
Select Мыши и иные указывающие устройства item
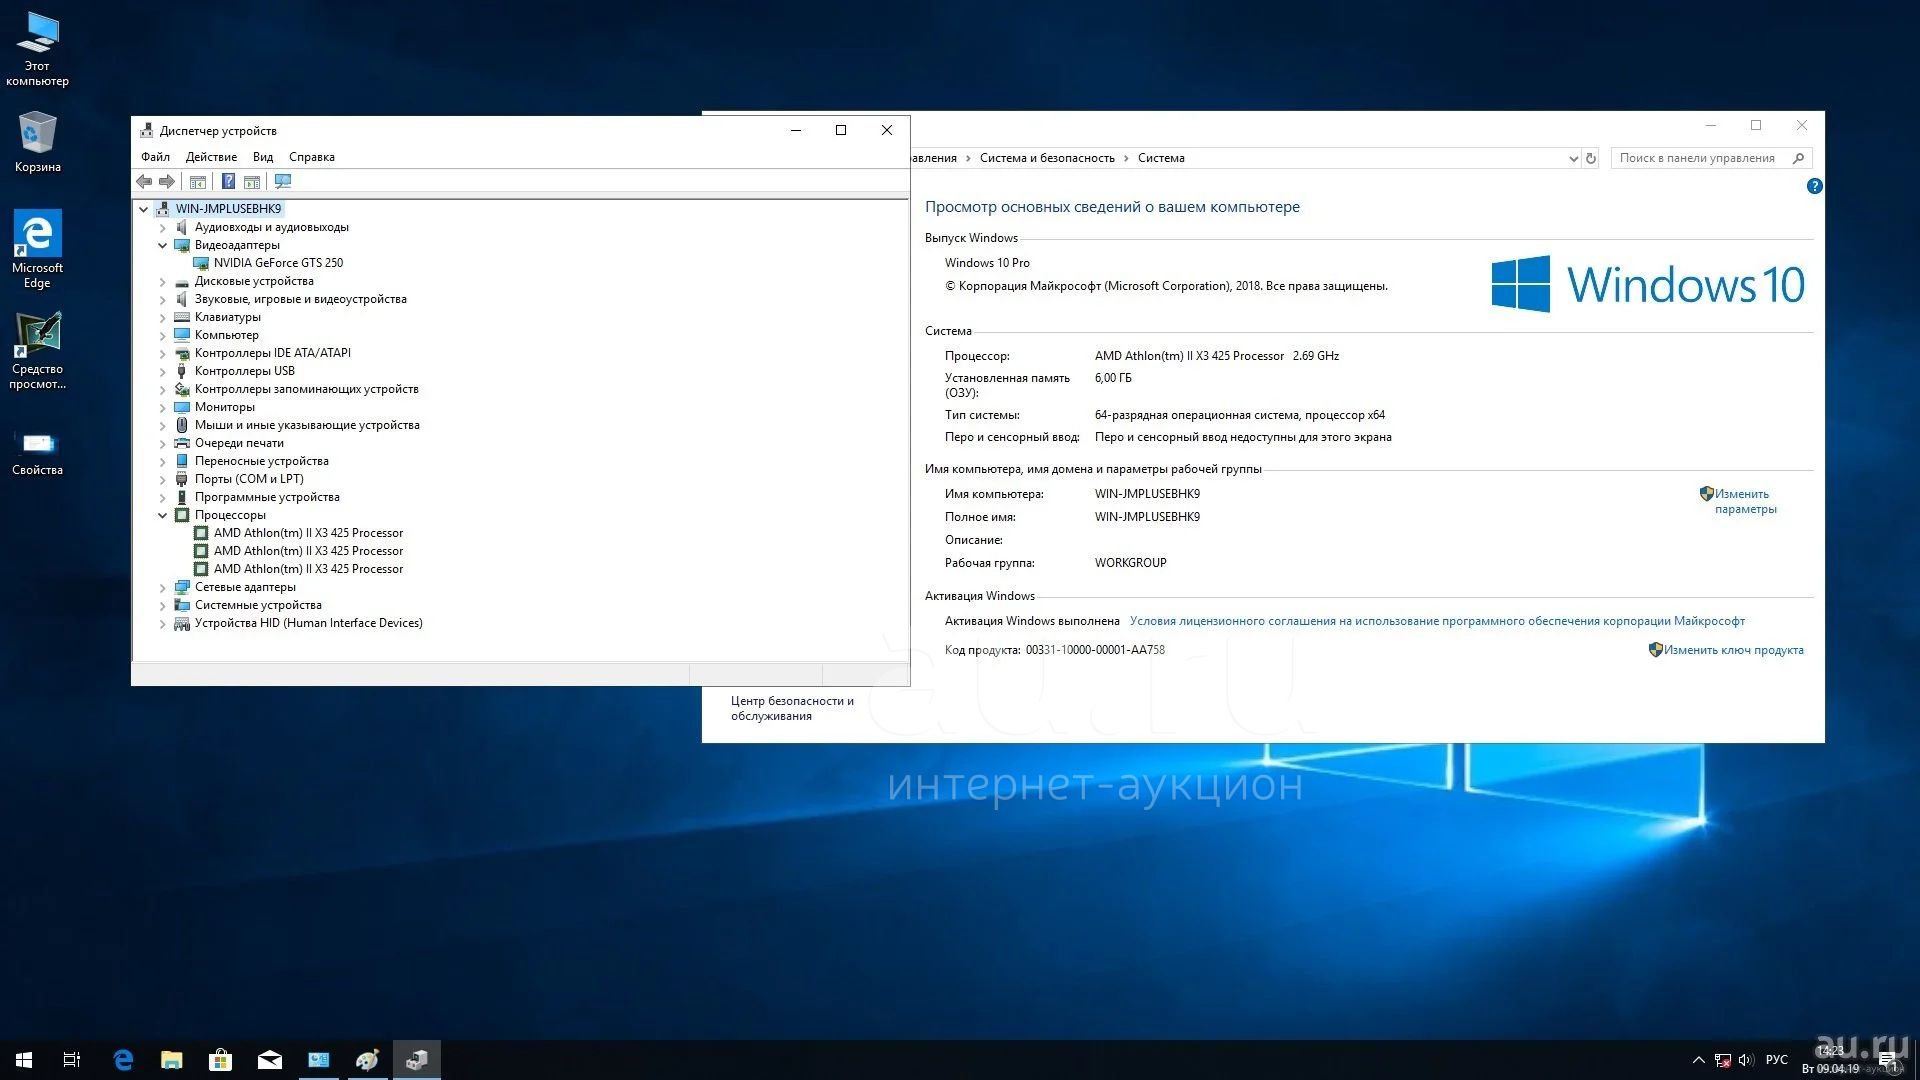click(x=307, y=425)
